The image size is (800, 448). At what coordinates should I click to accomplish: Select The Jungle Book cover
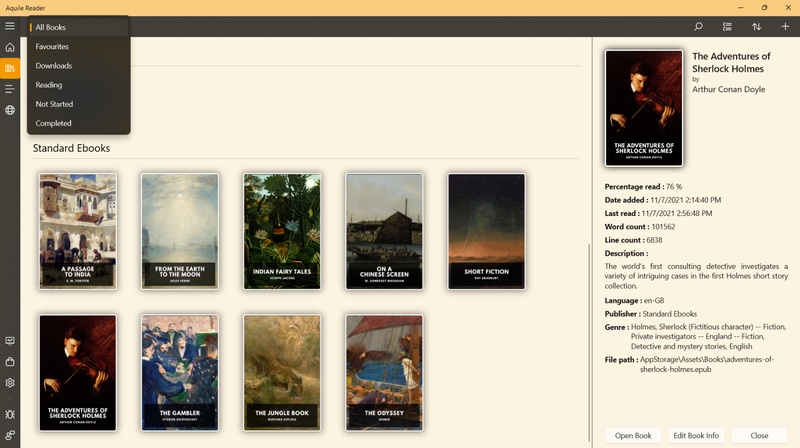[282, 374]
